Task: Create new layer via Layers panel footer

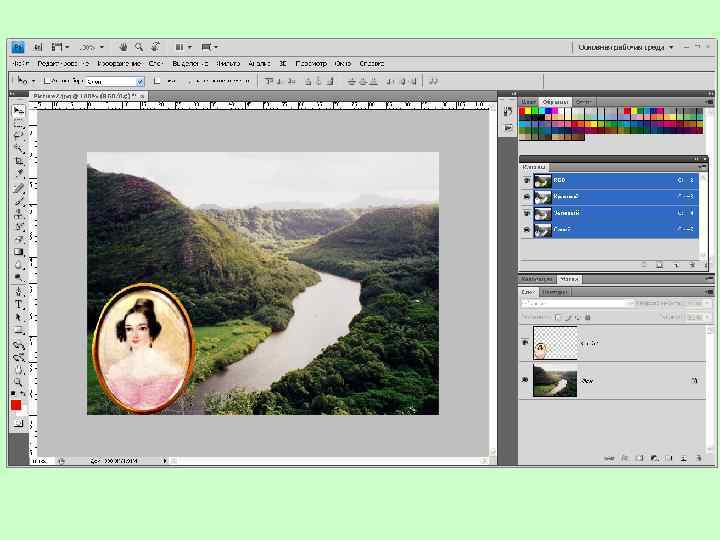Action: tap(684, 458)
